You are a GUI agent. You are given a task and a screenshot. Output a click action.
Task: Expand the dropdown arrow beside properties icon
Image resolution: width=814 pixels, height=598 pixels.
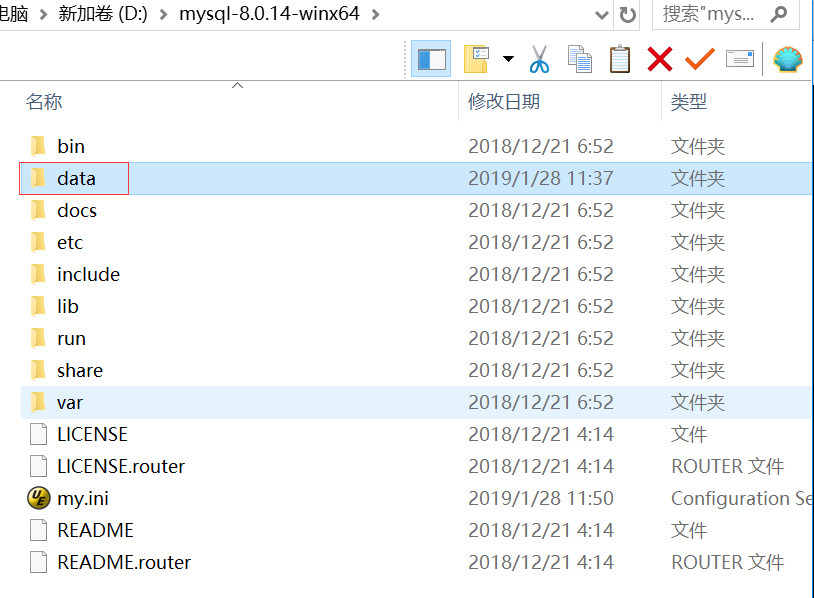(508, 59)
